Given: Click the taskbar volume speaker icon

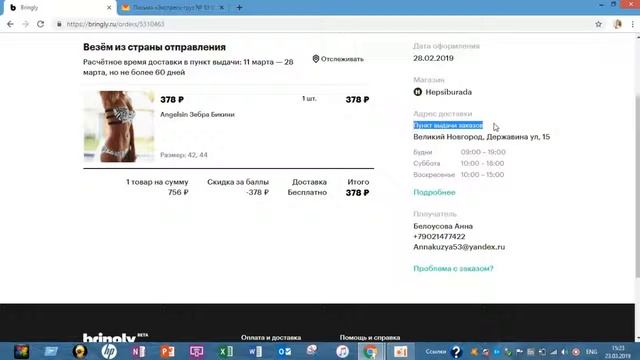Looking at the screenshot, I should (564, 351).
